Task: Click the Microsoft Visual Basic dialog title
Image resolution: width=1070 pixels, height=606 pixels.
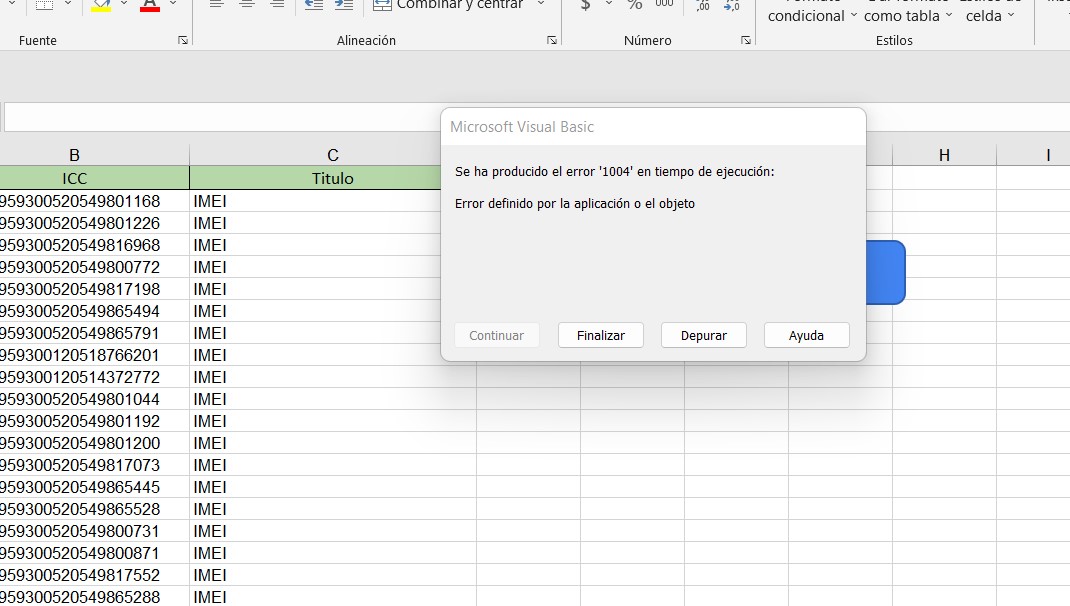Action: 522,127
